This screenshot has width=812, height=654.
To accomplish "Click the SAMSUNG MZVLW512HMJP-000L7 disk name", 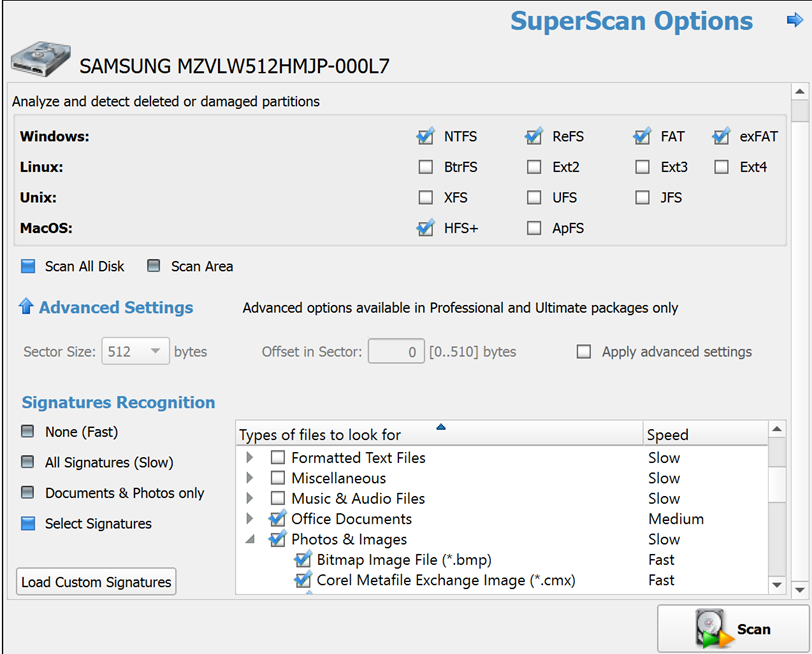I will [234, 66].
